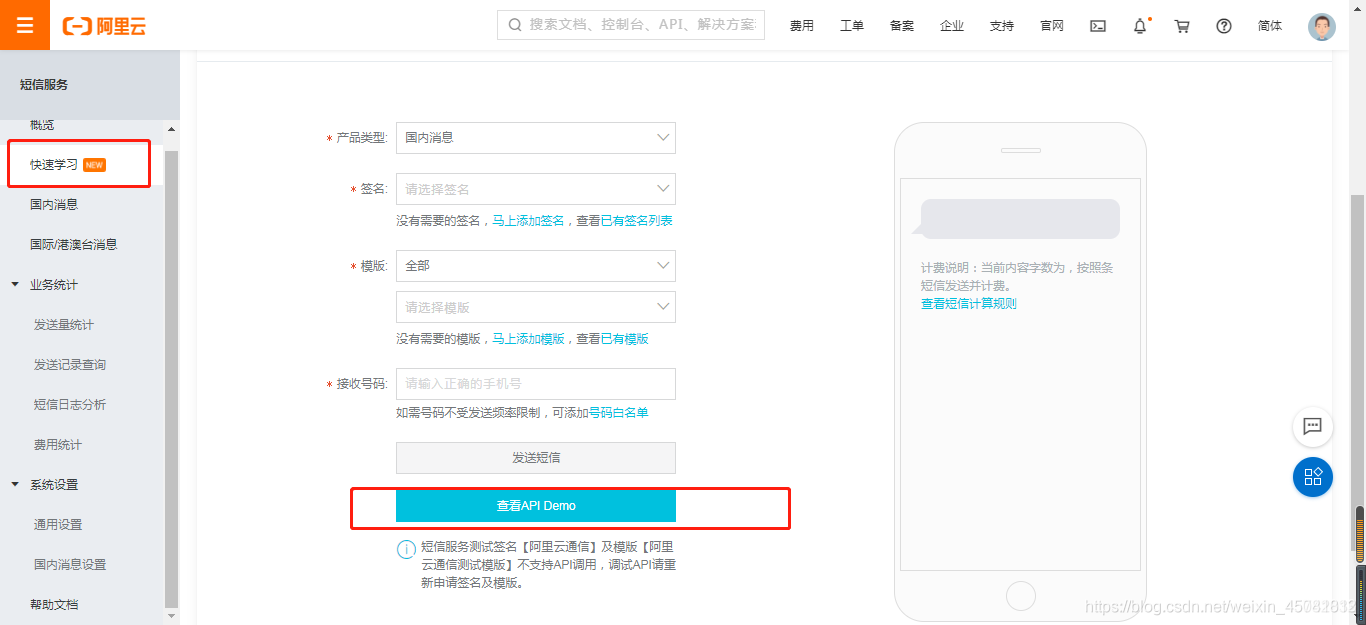Open the 模版 type dropdown showing 全部
The image size is (1366, 625).
(536, 266)
